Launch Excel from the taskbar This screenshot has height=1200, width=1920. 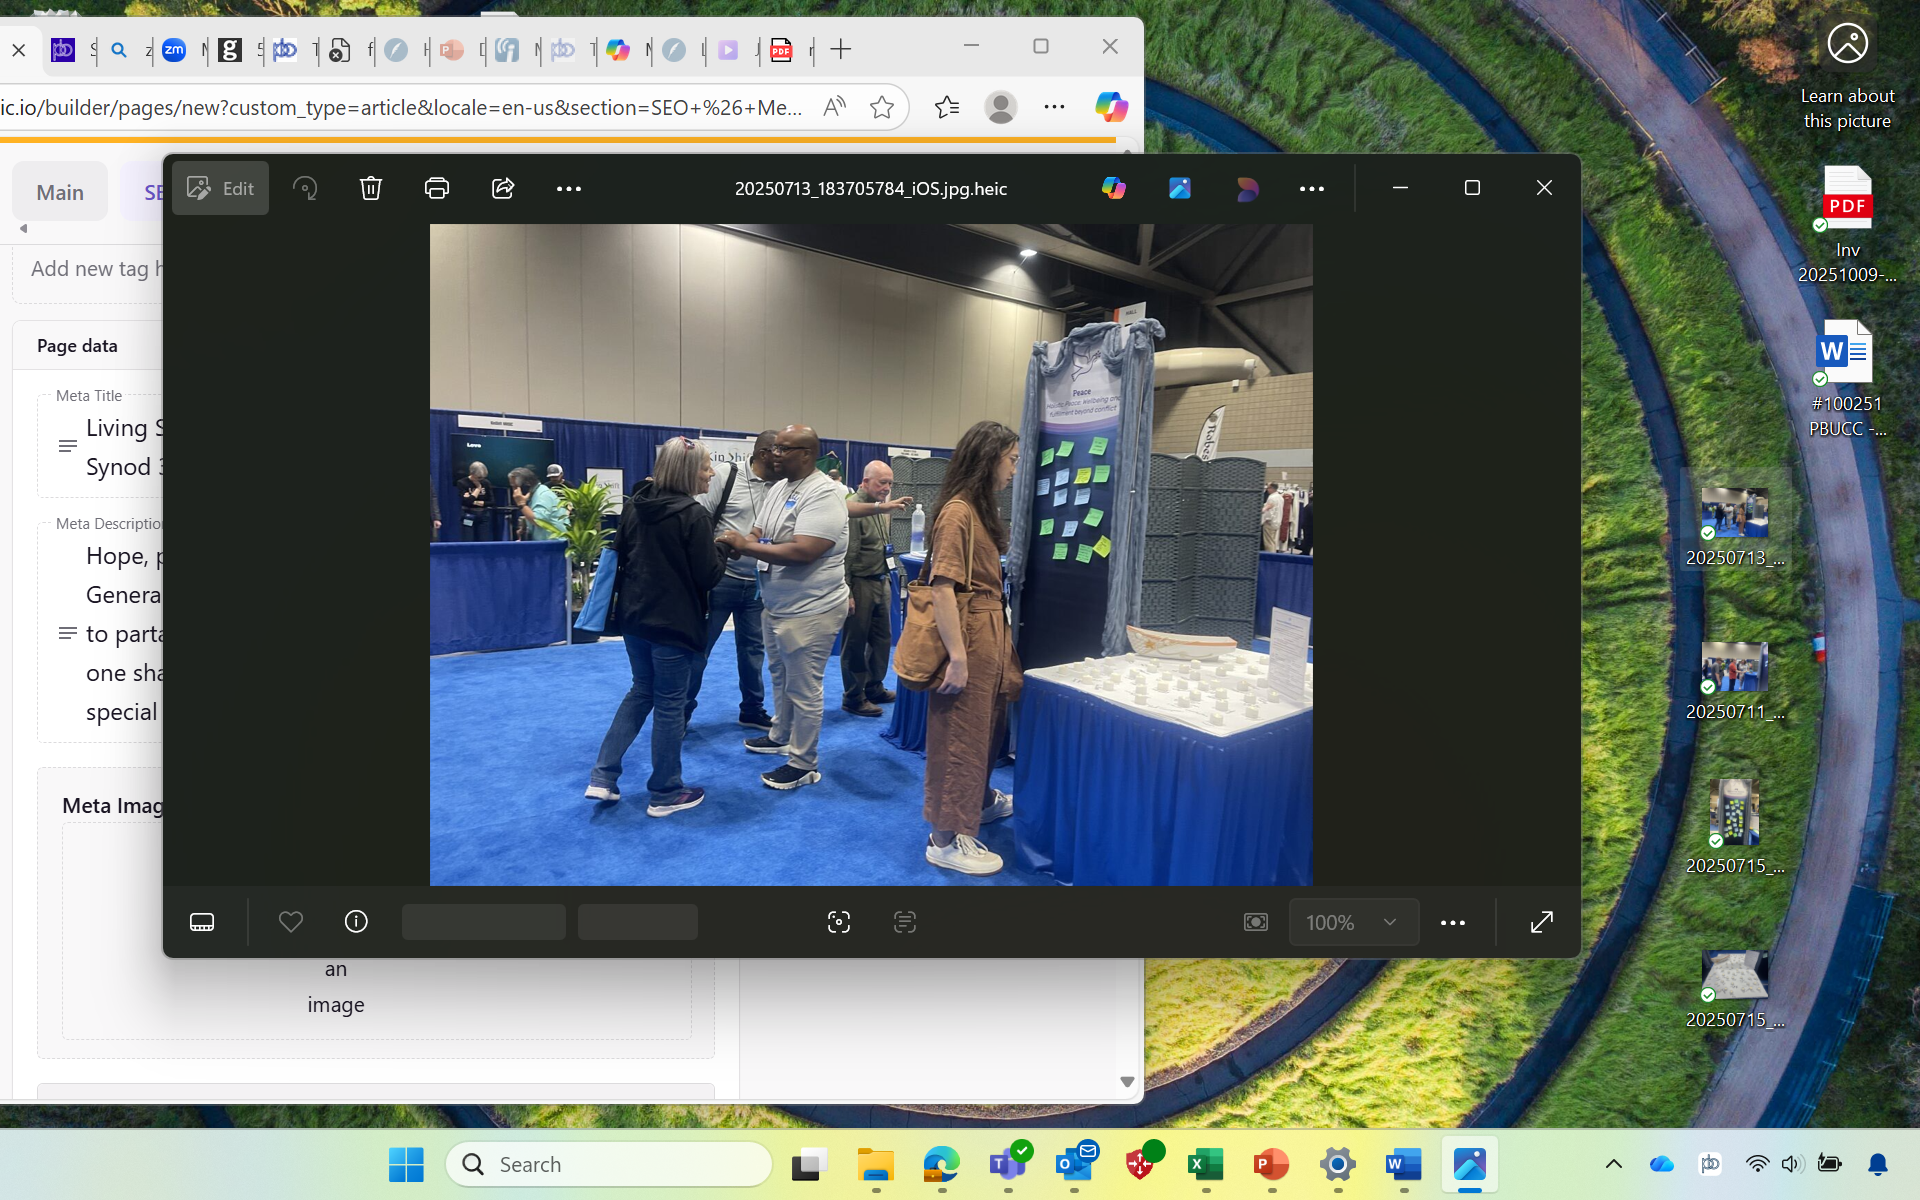[1205, 1164]
